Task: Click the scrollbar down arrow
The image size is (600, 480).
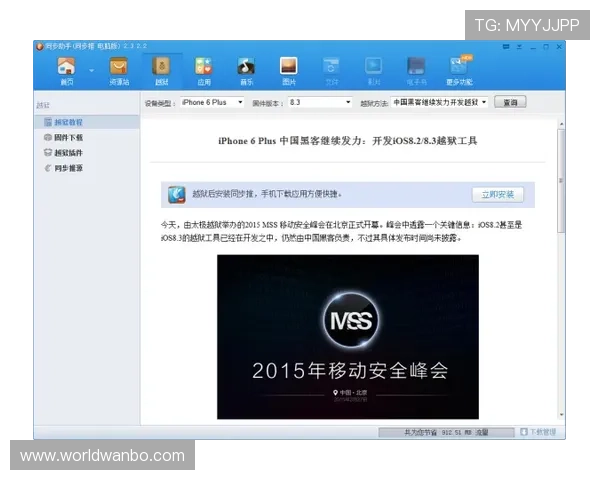Action: [x=561, y=415]
